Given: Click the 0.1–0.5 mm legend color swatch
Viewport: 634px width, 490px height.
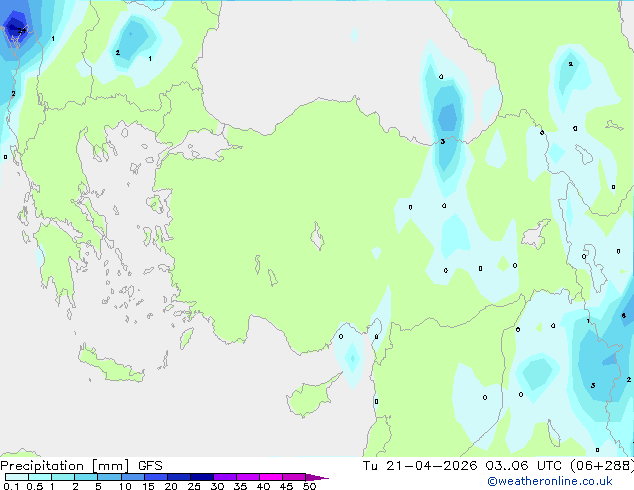Looking at the screenshot, I should tap(17, 477).
